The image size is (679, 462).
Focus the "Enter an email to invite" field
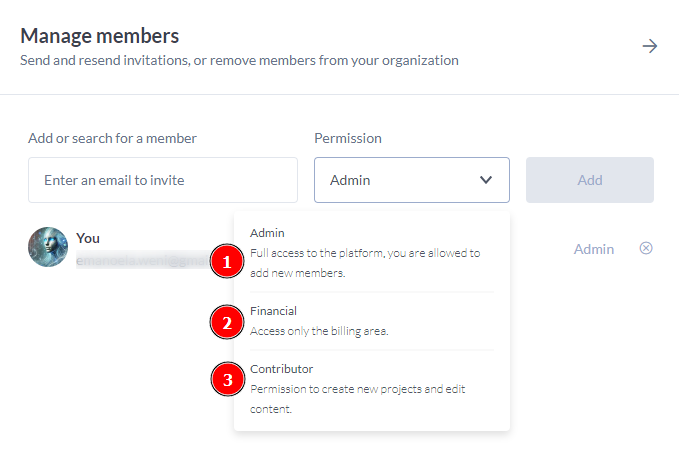click(163, 180)
